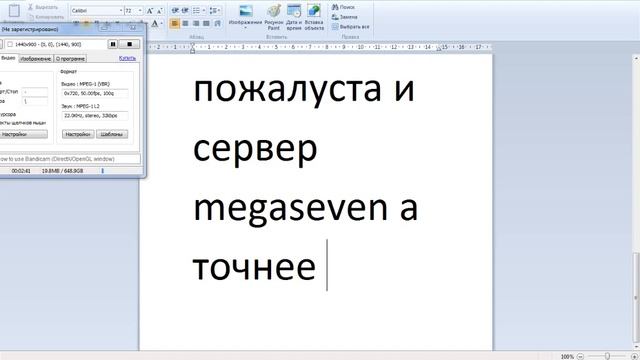The image size is (640, 360).
Task: Pause recording with Bandicam pause button
Action: [113, 44]
